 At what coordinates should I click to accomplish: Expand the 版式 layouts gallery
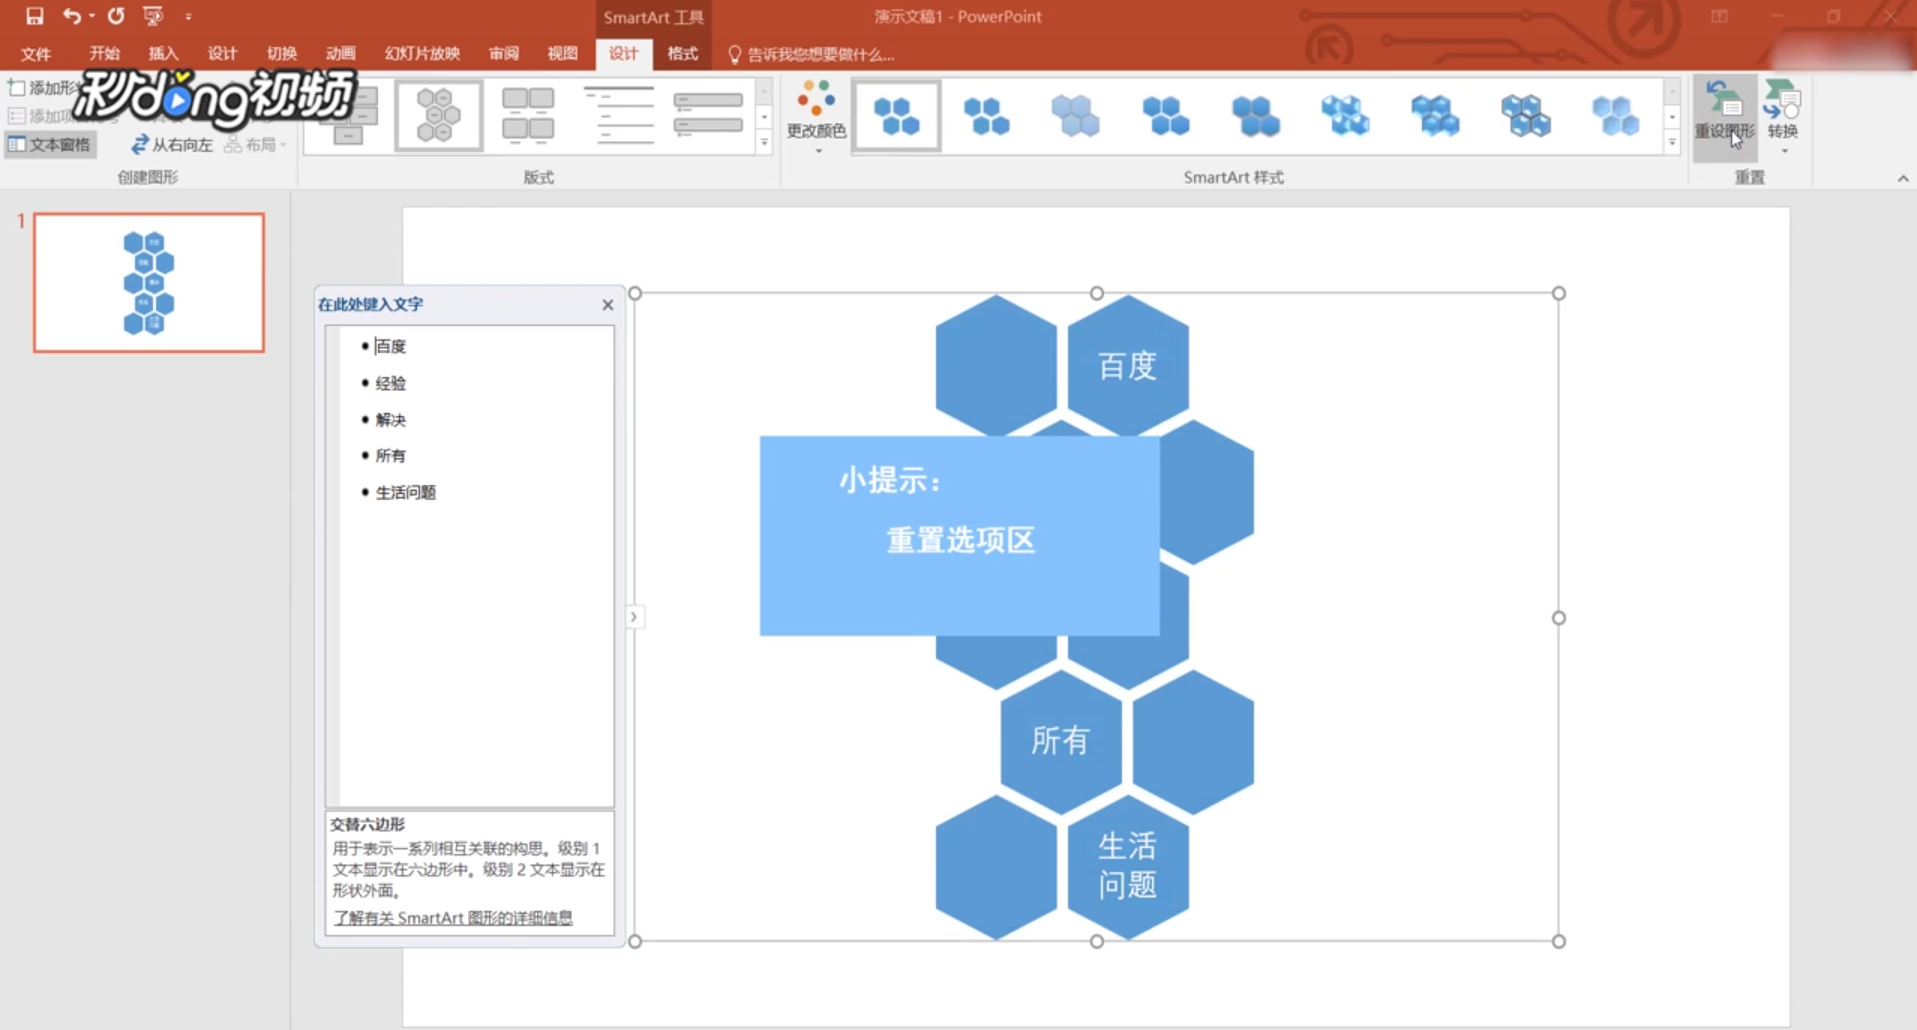tap(764, 143)
